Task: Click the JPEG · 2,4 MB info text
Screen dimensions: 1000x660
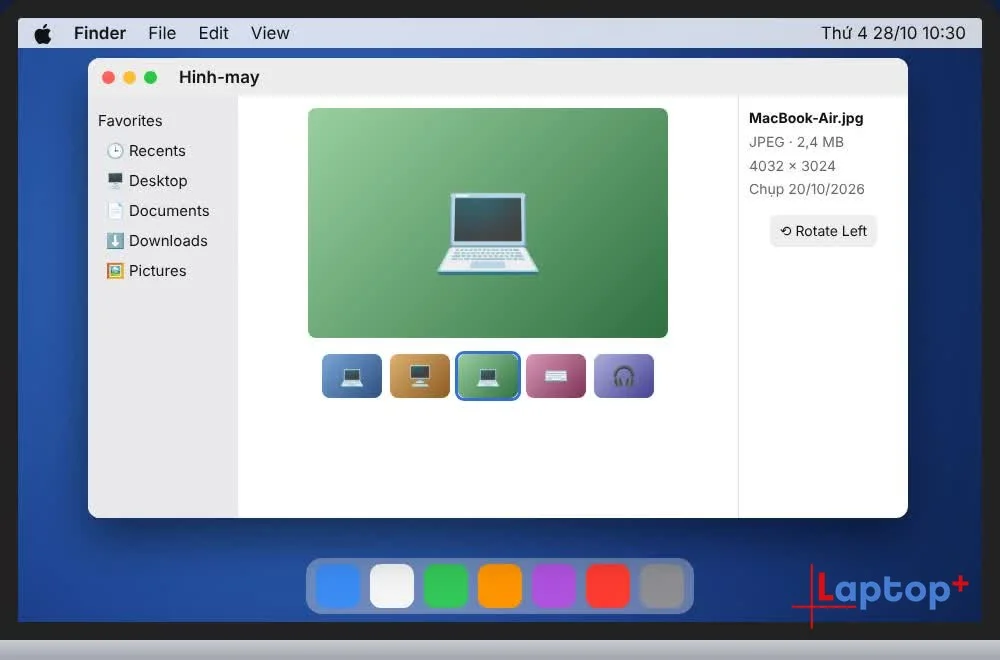Action: (x=797, y=142)
